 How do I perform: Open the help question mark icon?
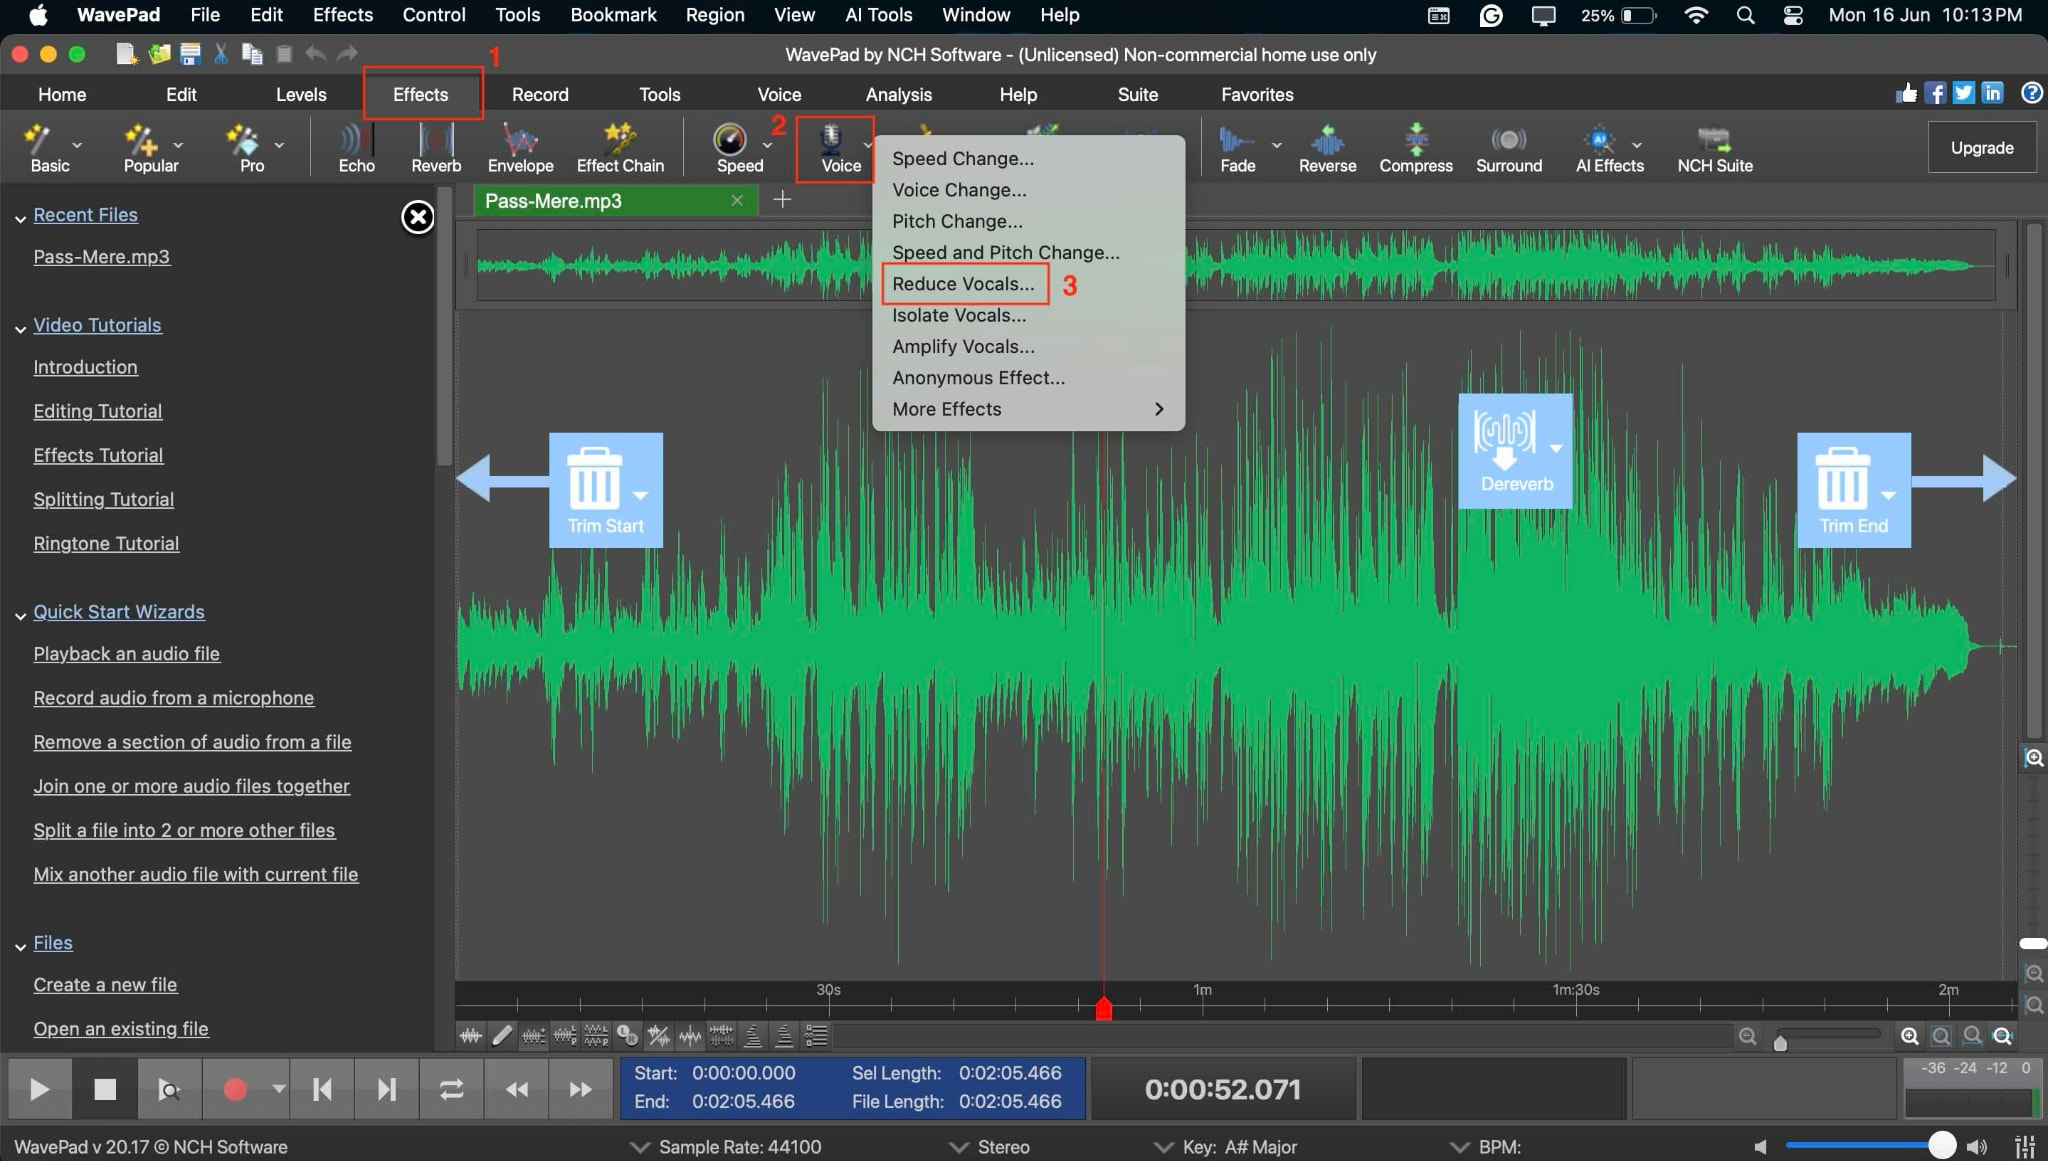2031,93
